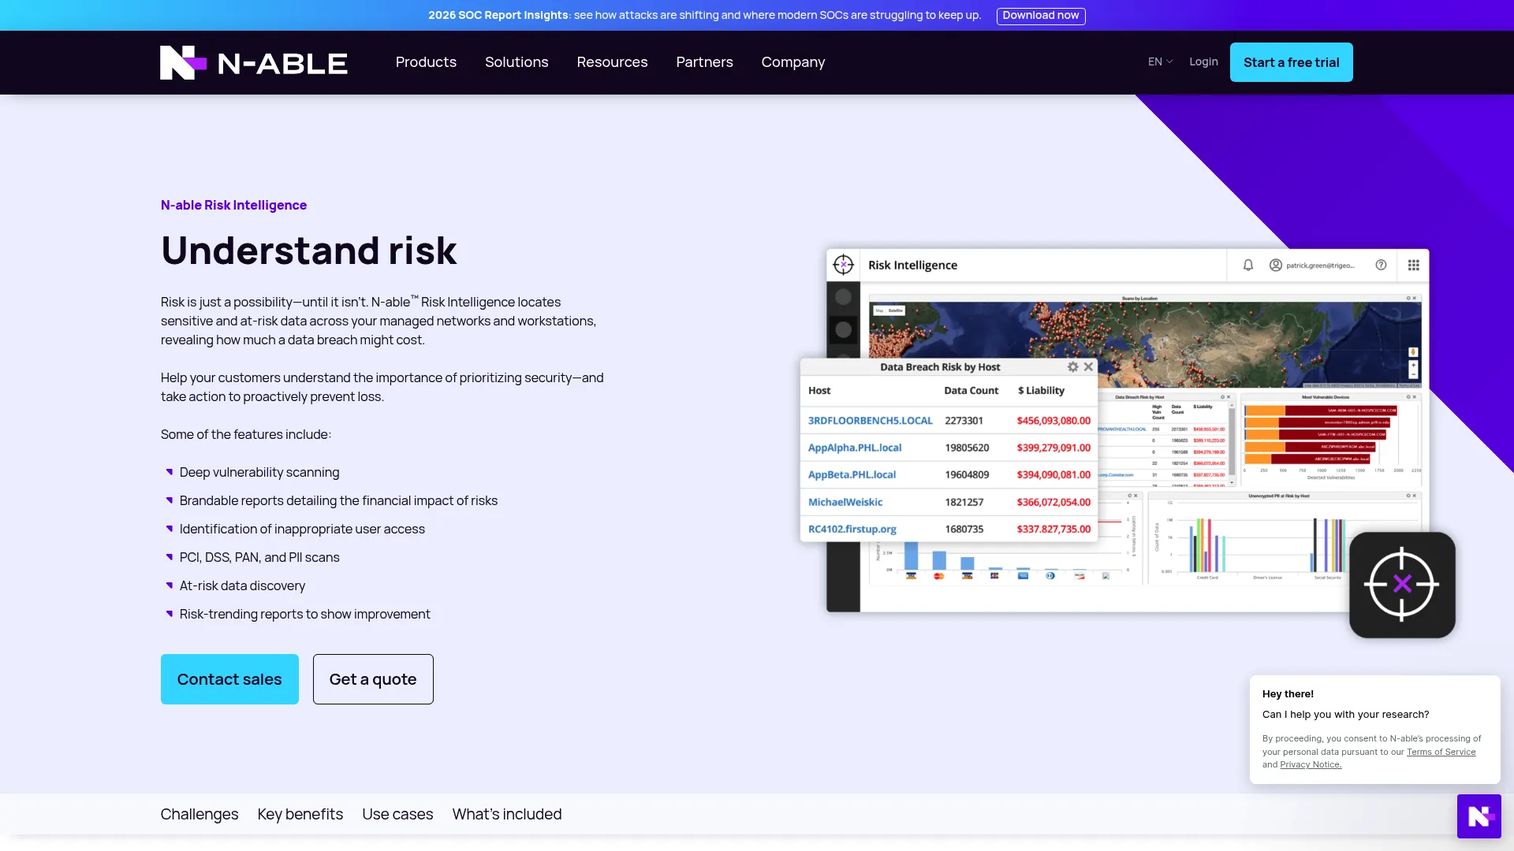Open the apps grid icon in dashboard
The width and height of the screenshot is (1514, 851).
[1414, 265]
